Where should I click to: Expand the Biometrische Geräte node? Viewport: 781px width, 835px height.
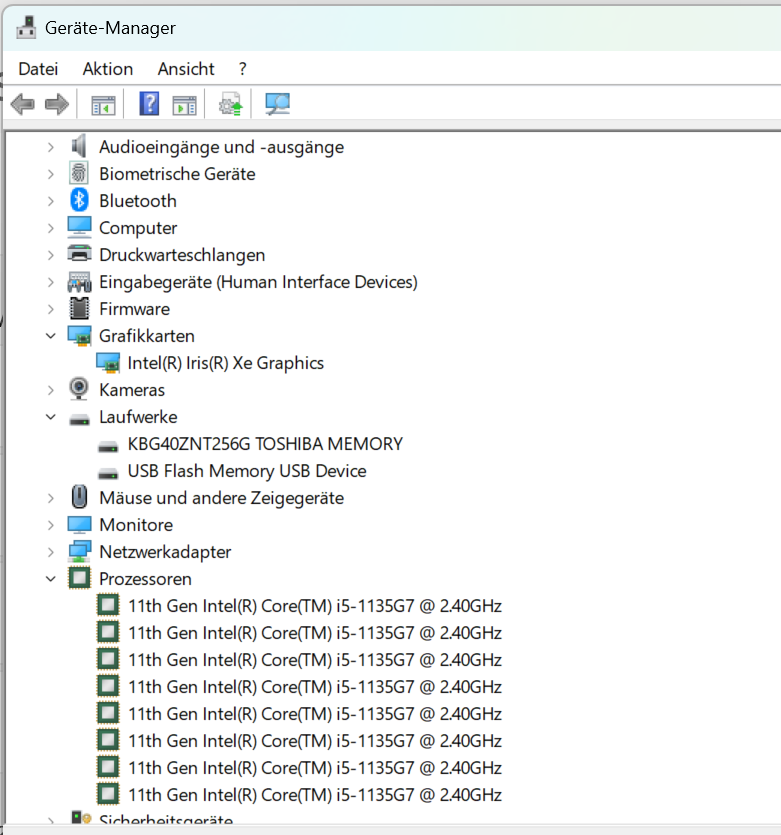coord(51,174)
